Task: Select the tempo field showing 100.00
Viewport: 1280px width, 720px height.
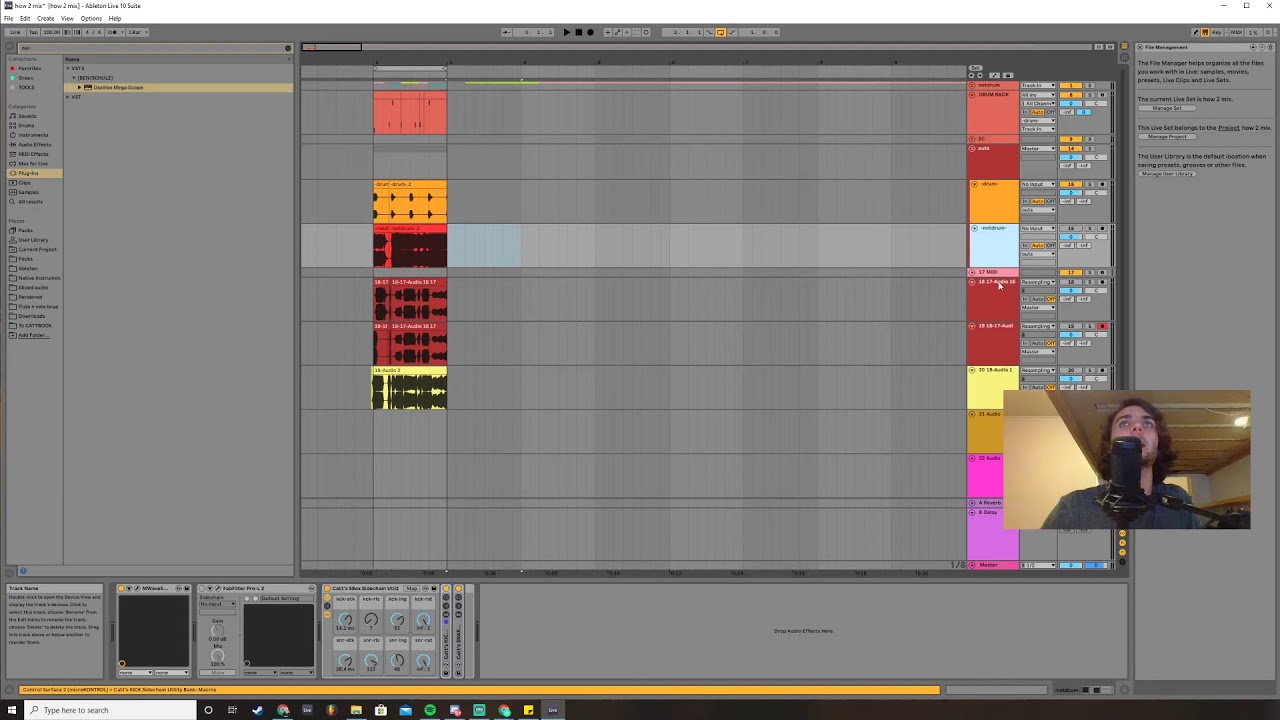Action: coord(52,32)
